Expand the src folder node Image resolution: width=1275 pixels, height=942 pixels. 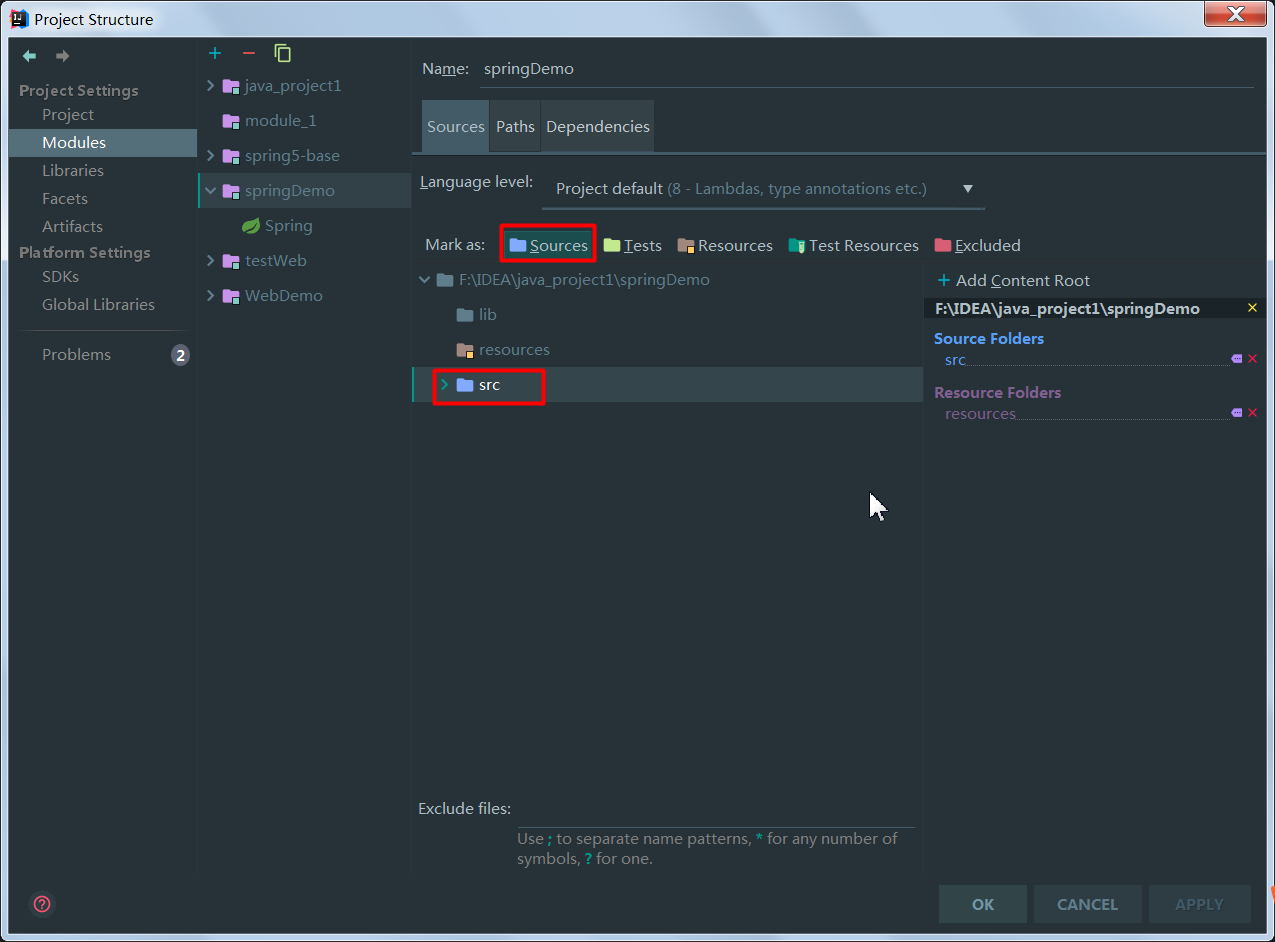[444, 385]
